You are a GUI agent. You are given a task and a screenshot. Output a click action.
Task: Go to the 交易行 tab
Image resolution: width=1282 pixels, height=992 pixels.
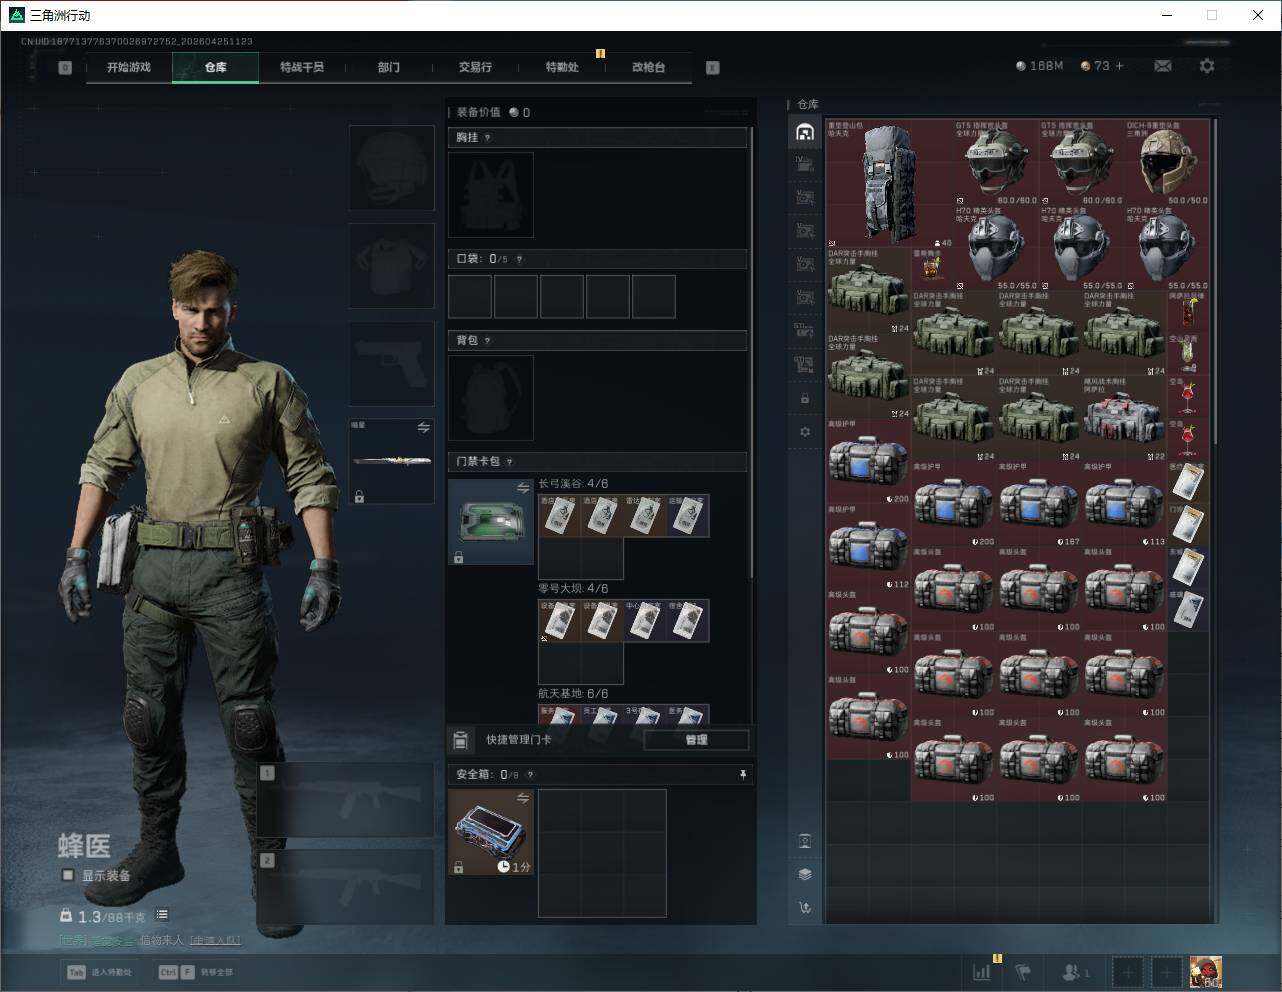(x=475, y=67)
